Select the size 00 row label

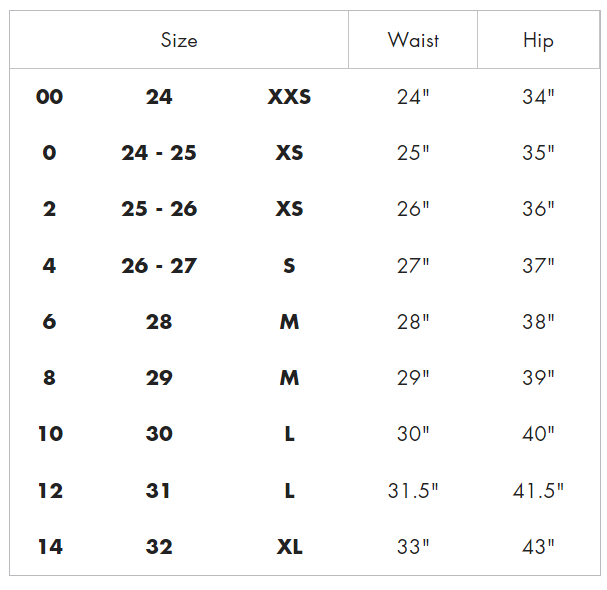pos(50,96)
